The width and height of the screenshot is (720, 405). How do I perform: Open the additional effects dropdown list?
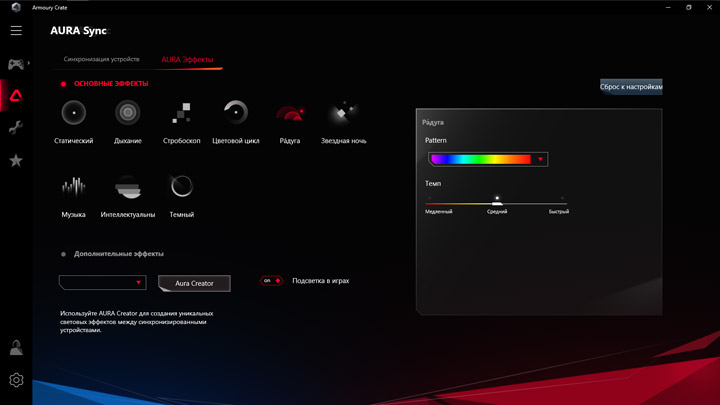[x=102, y=282]
